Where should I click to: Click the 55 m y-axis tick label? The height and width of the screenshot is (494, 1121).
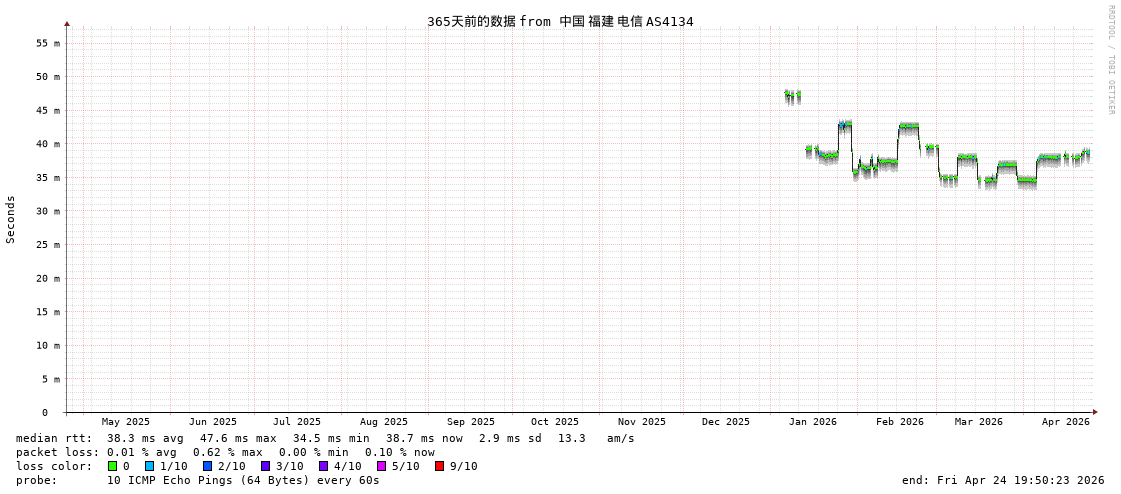pyautogui.click(x=48, y=43)
